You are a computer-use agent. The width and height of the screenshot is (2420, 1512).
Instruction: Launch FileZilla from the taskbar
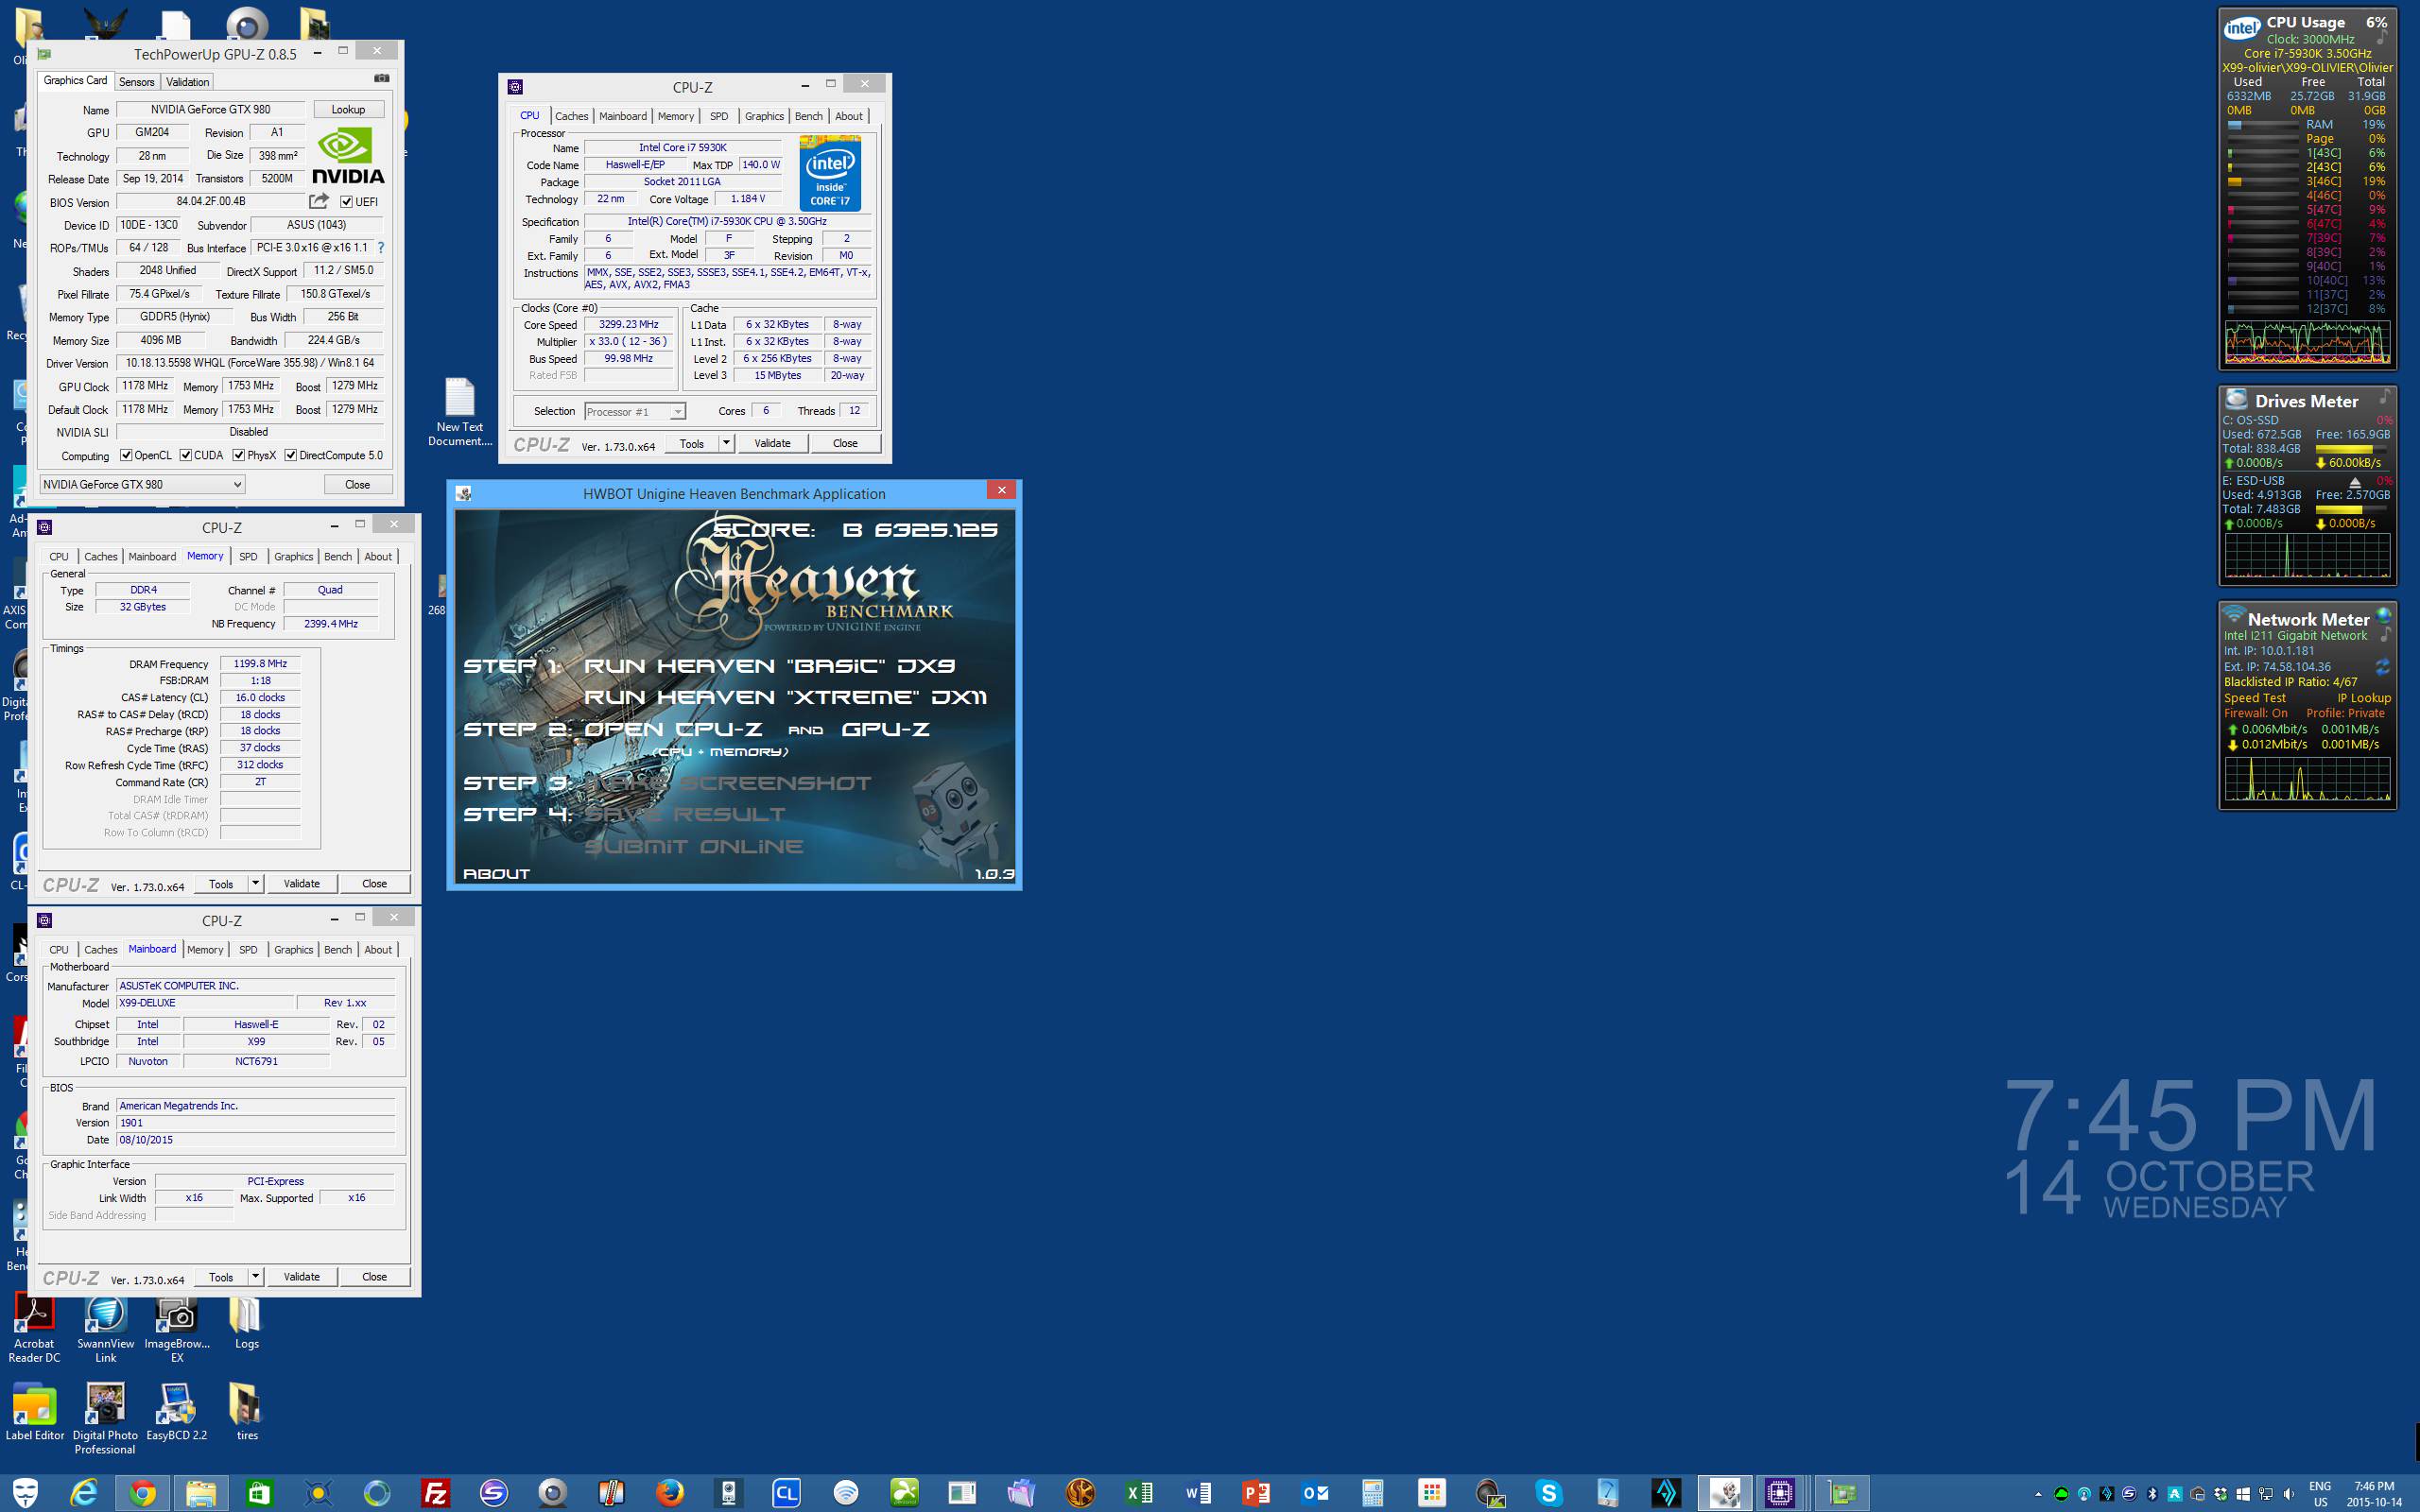tap(435, 1493)
